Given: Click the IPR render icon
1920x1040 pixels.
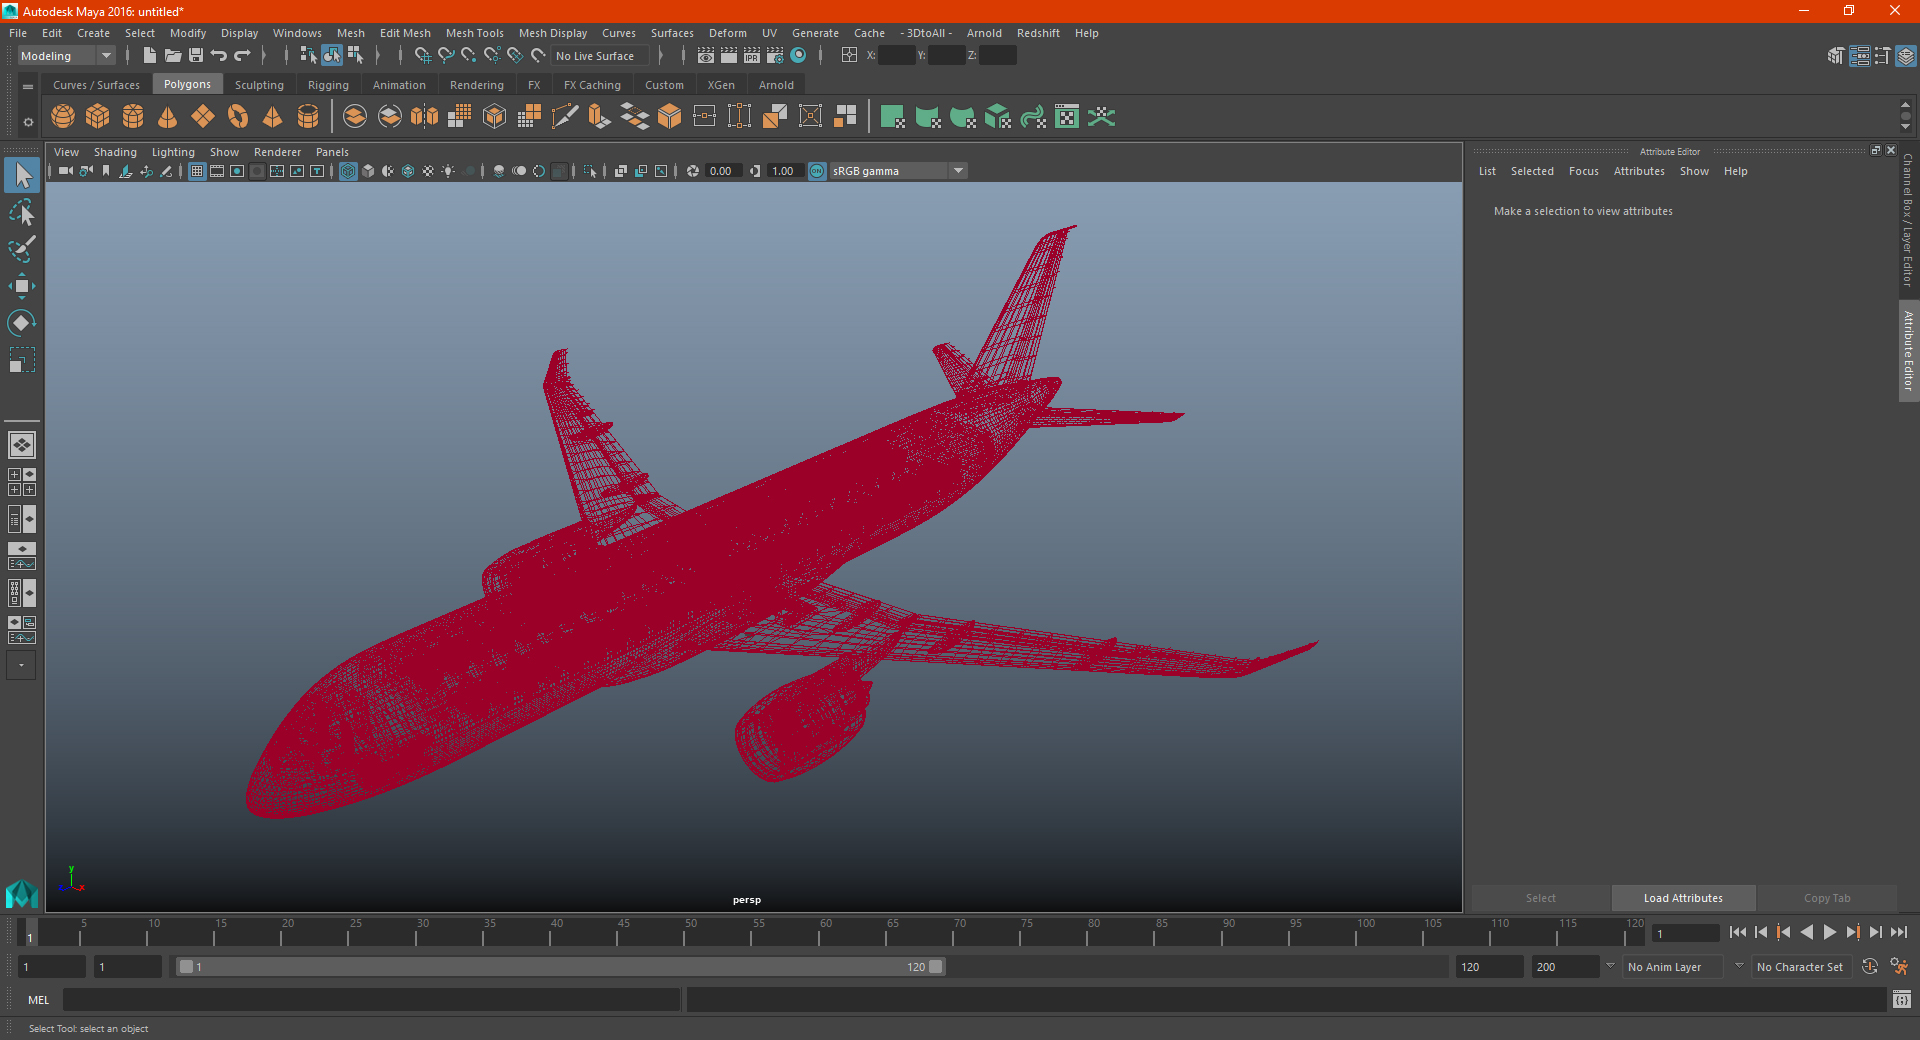Looking at the screenshot, I should coord(752,56).
